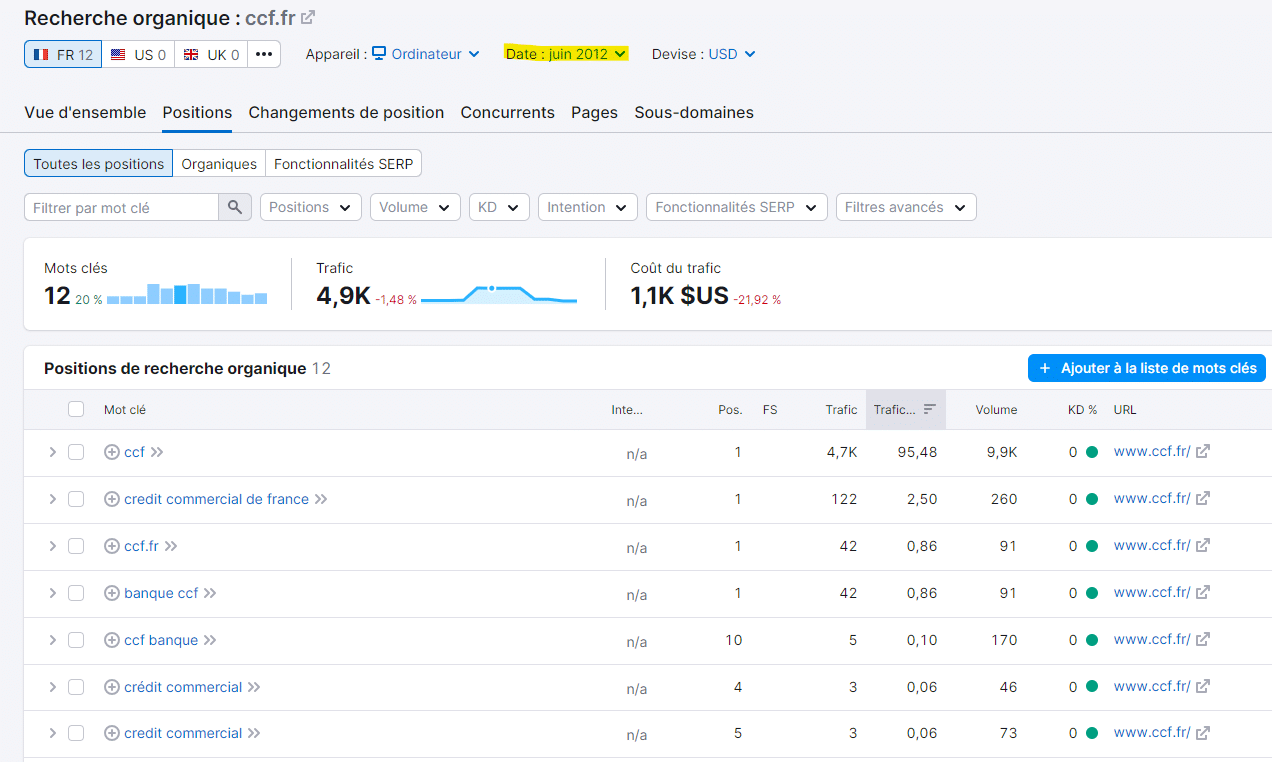The width and height of the screenshot is (1272, 762).
Task: Open external link icon for banque ccf URL
Action: pos(1203,593)
